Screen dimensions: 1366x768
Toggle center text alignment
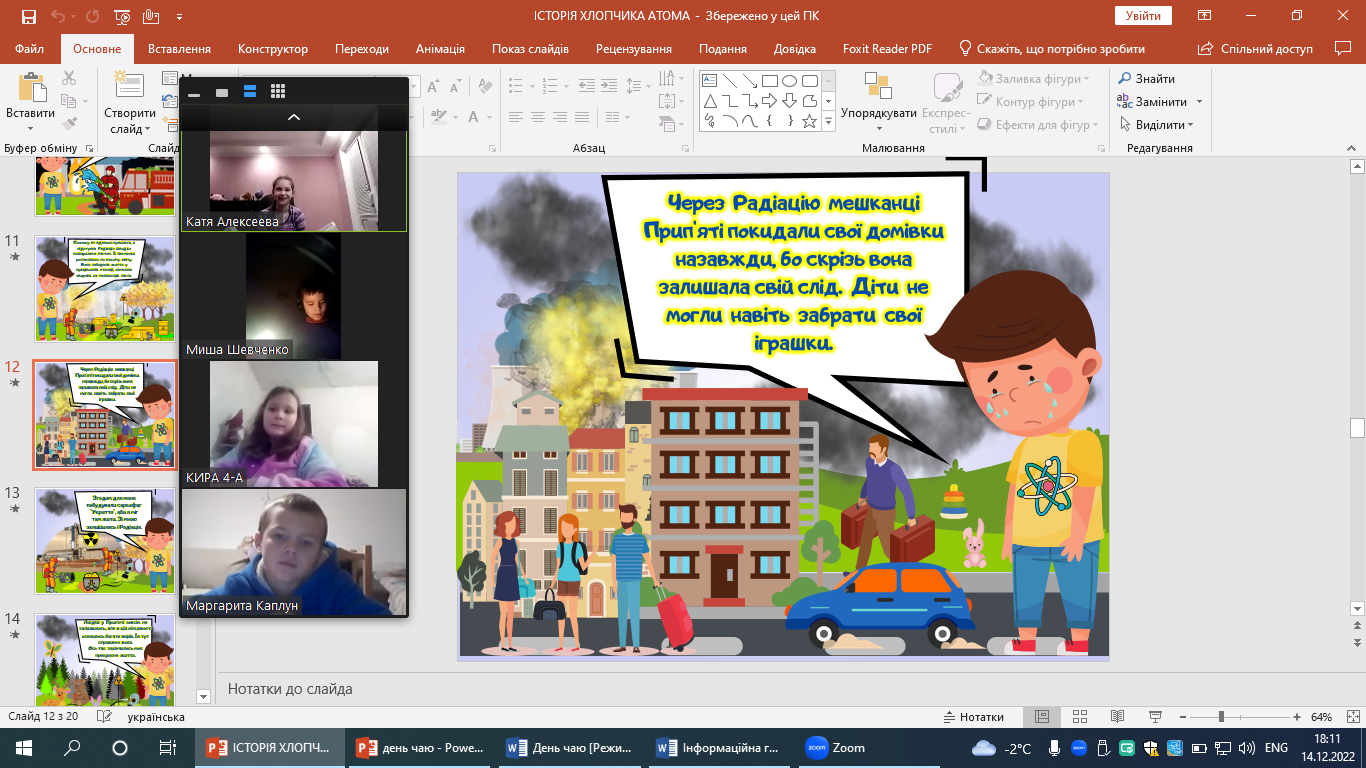[540, 118]
